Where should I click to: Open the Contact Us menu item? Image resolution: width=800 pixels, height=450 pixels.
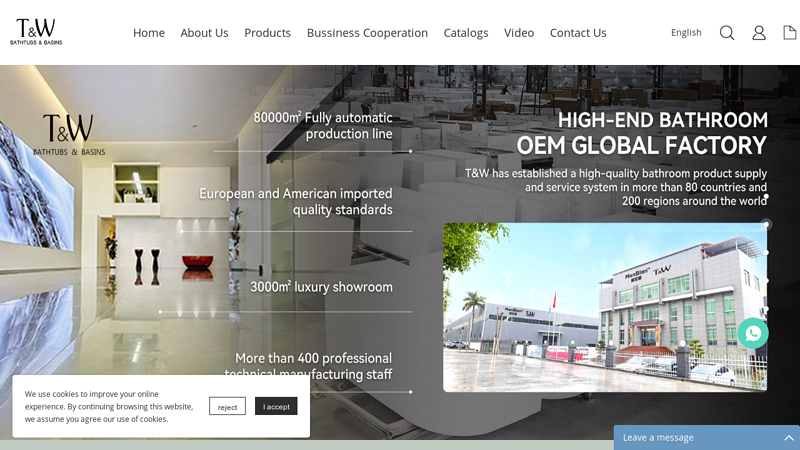pos(578,33)
